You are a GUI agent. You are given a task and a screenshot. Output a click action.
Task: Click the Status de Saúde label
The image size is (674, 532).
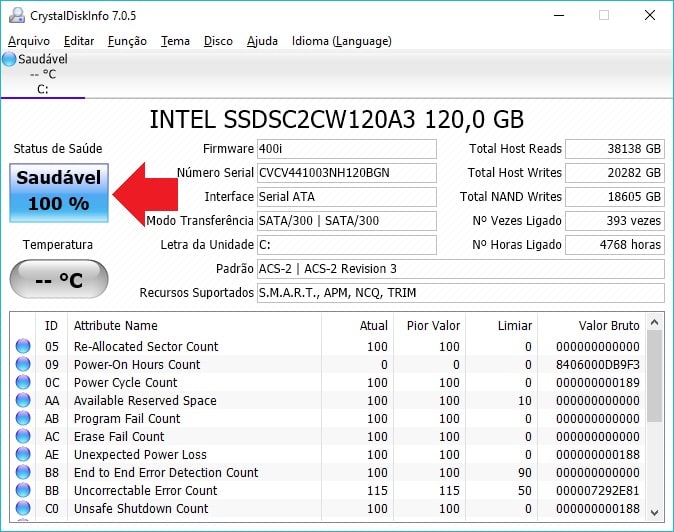pyautogui.click(x=58, y=149)
